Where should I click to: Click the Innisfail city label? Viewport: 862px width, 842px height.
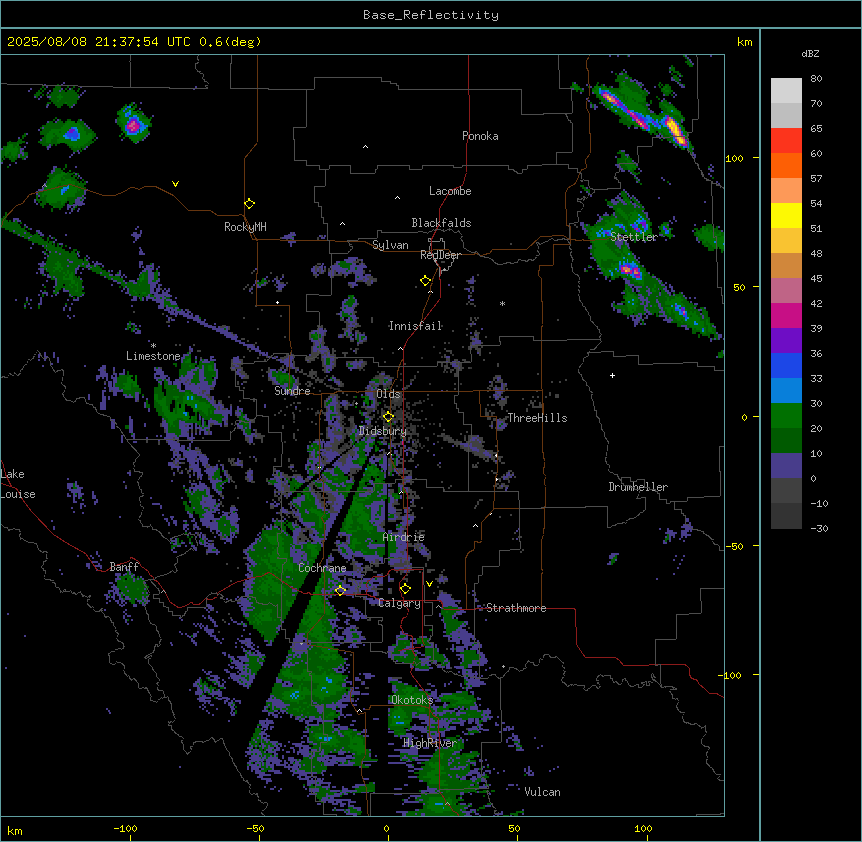click(x=415, y=326)
